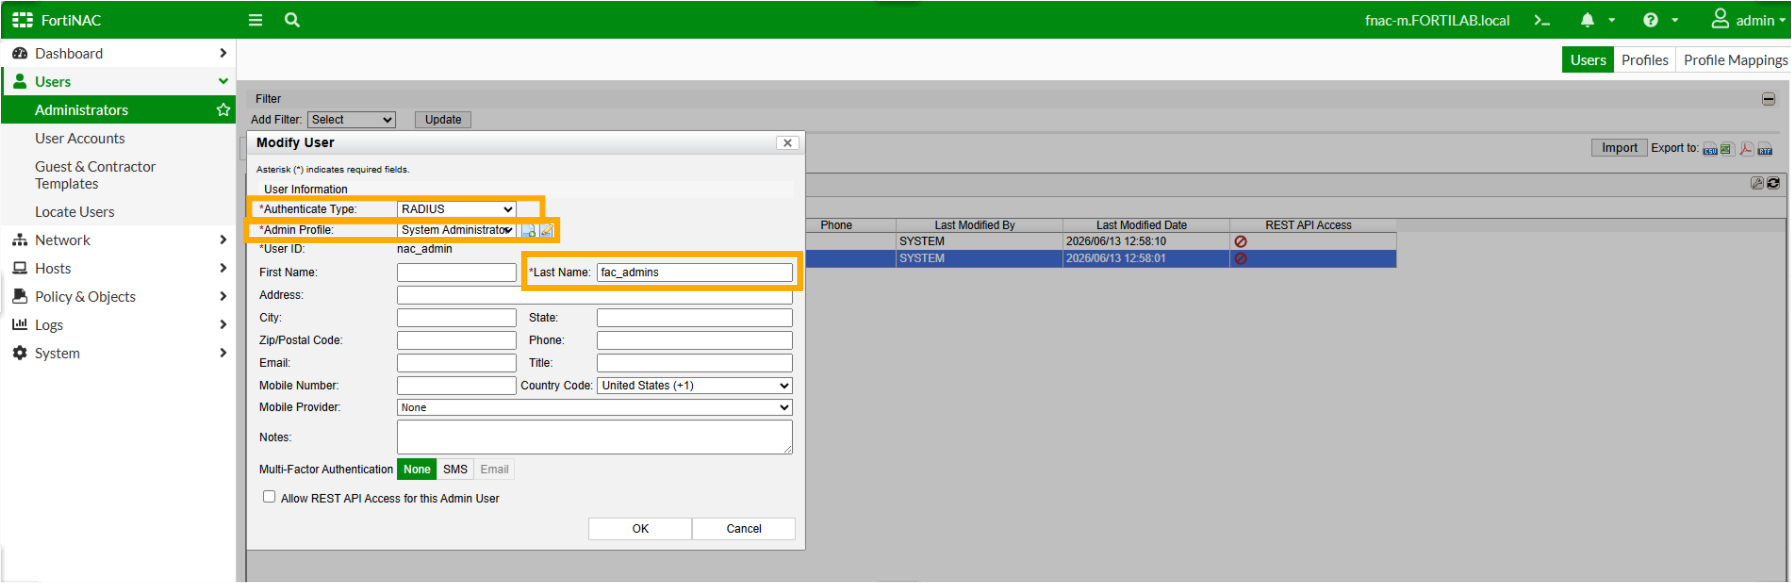Open the Country Code dropdown
The width and height of the screenshot is (1791, 583).
click(695, 385)
